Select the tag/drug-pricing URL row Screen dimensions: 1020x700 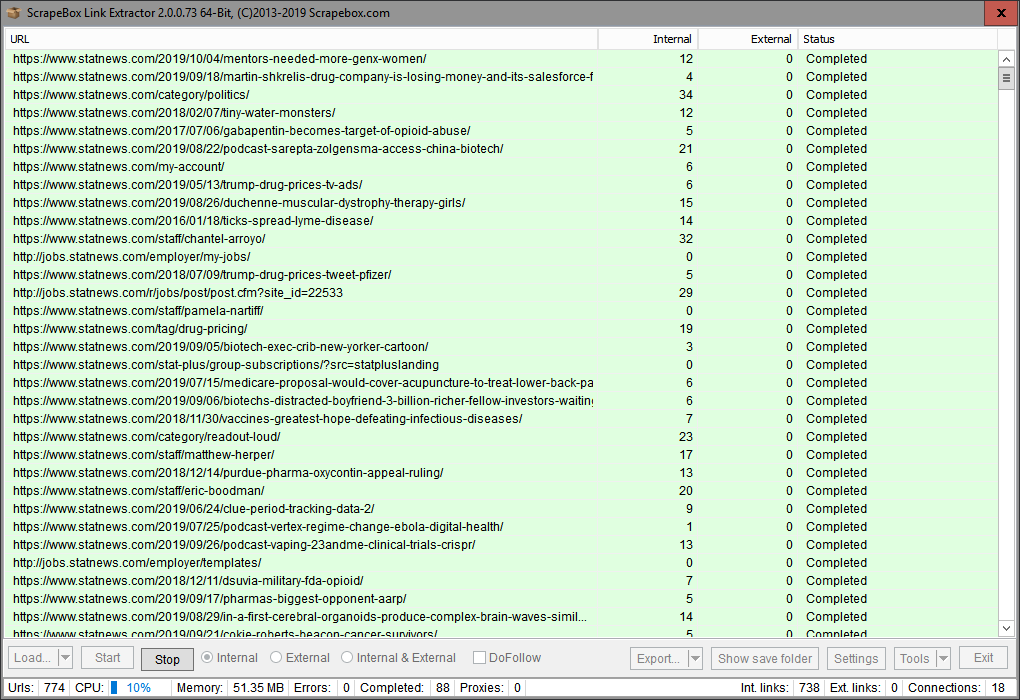tap(501, 329)
